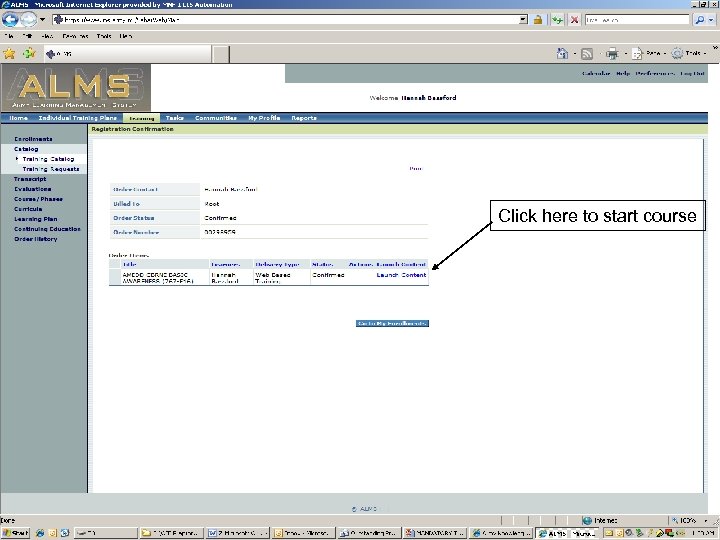Select Transcript in the left sidebar
The height and width of the screenshot is (540, 720).
(x=30, y=179)
